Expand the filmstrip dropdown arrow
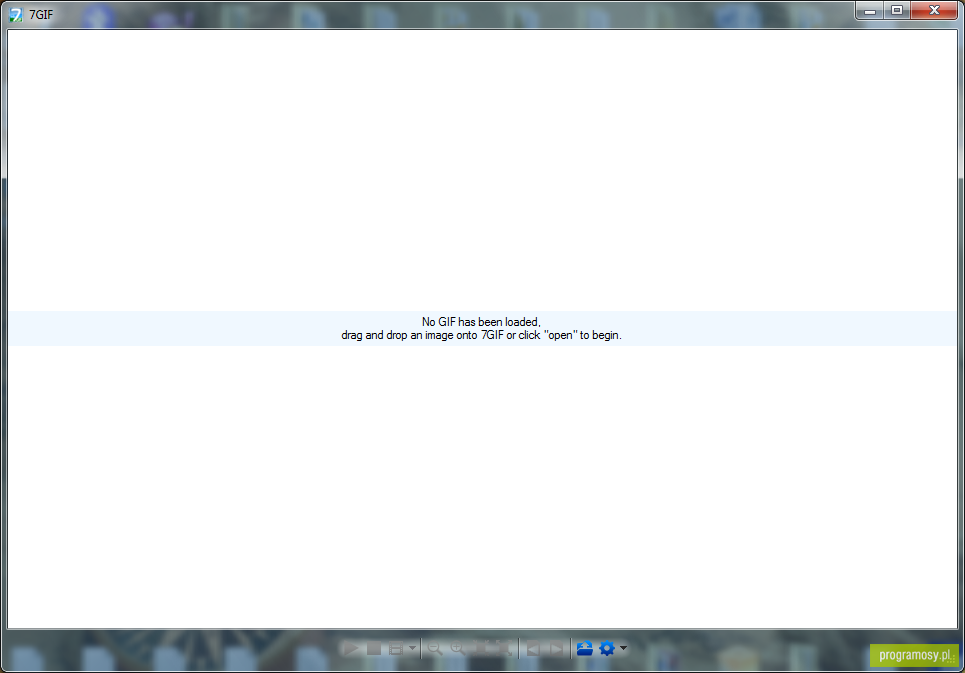Viewport: 965px width, 673px height. click(x=412, y=648)
